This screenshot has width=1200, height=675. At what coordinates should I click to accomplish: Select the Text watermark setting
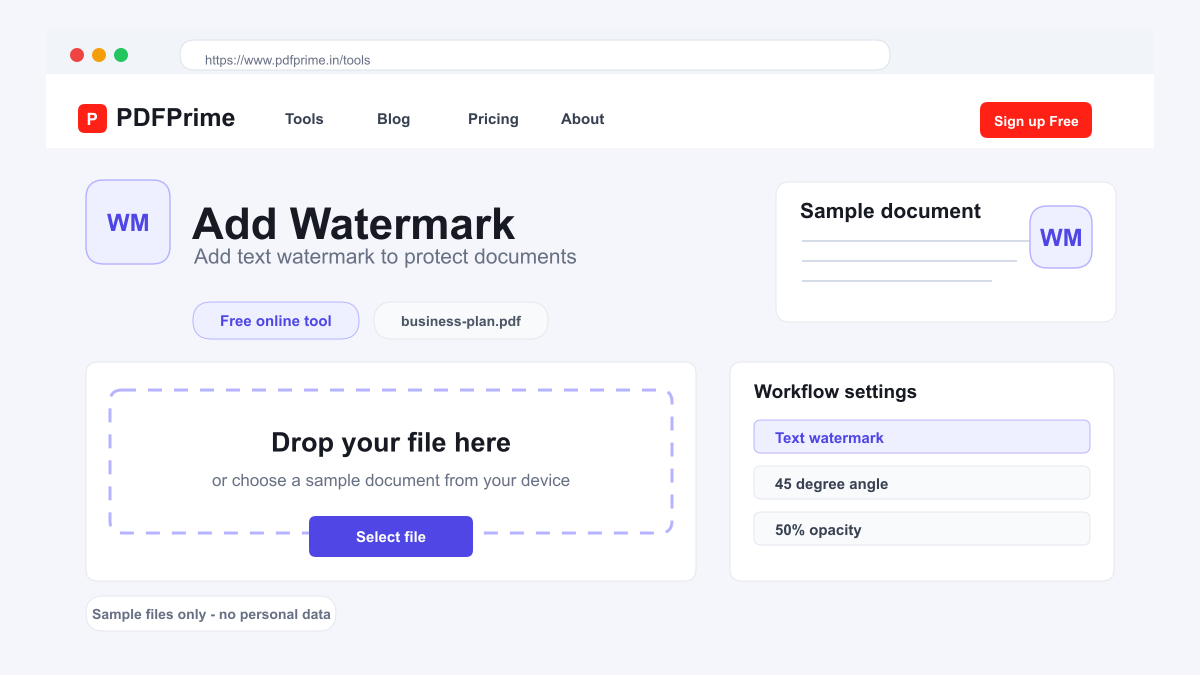coord(921,437)
